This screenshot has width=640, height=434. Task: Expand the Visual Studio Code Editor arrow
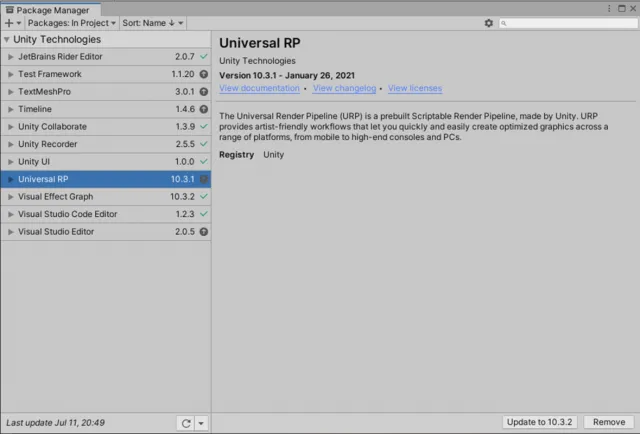11,214
